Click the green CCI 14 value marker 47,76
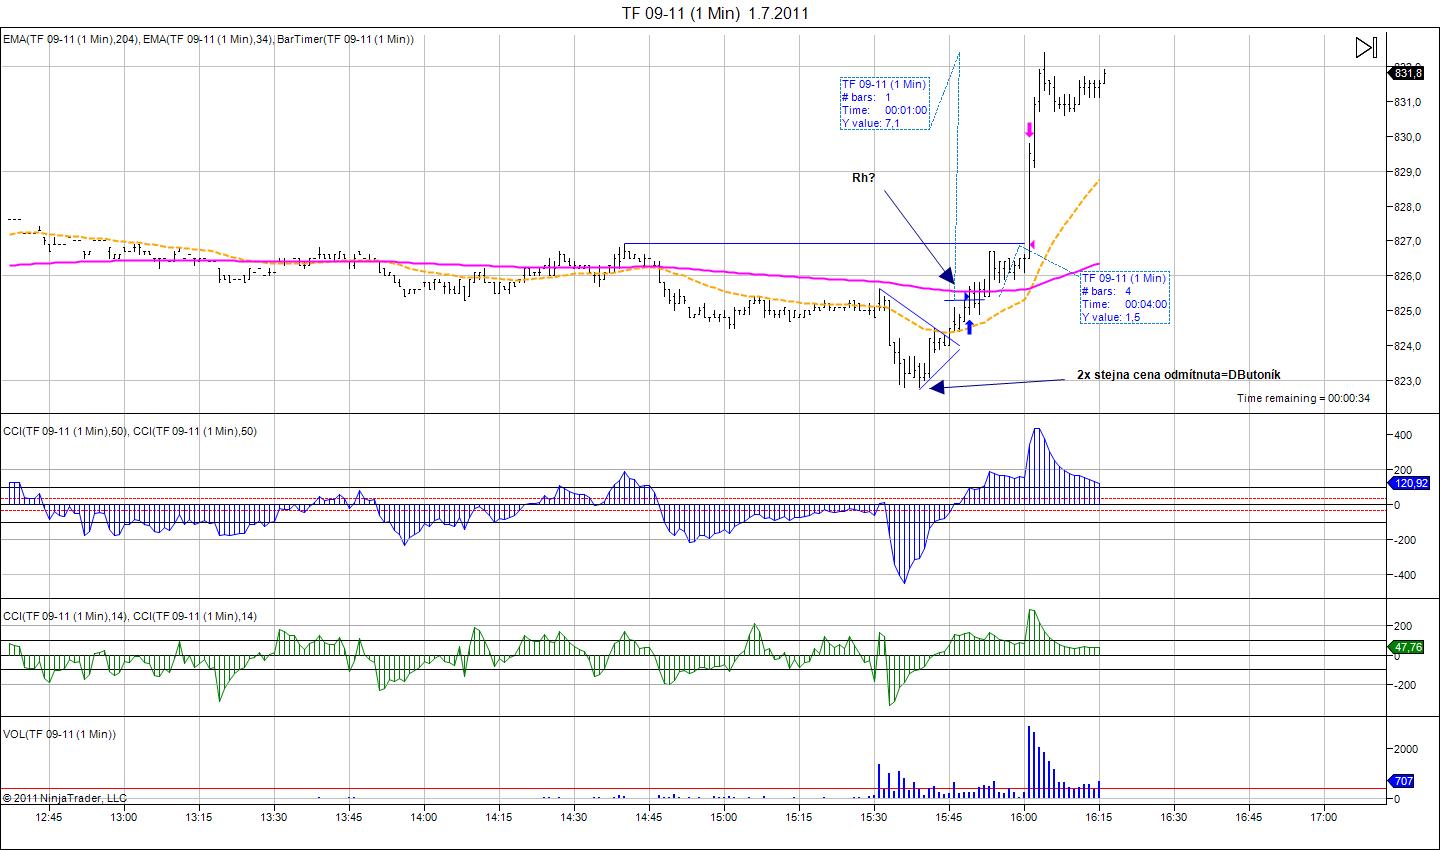 pos(1406,647)
